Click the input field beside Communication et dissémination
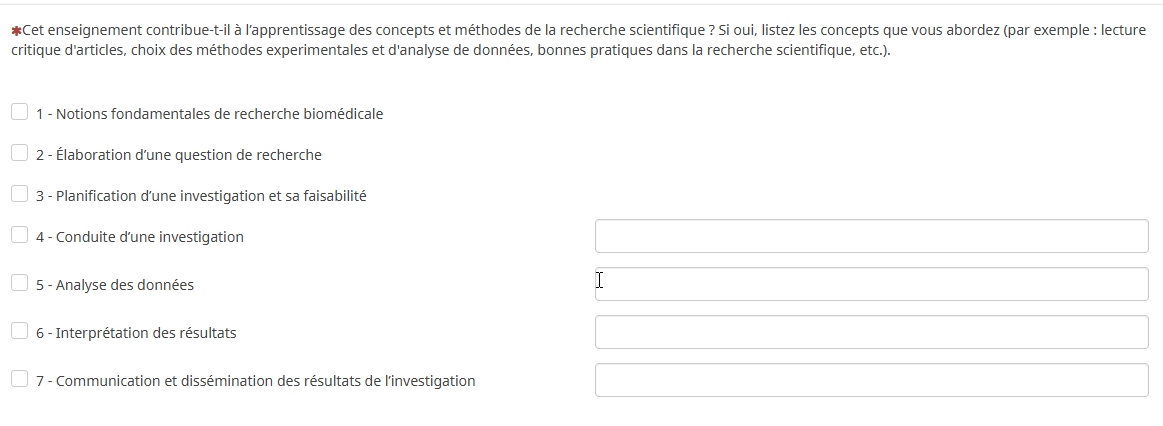 871,380
